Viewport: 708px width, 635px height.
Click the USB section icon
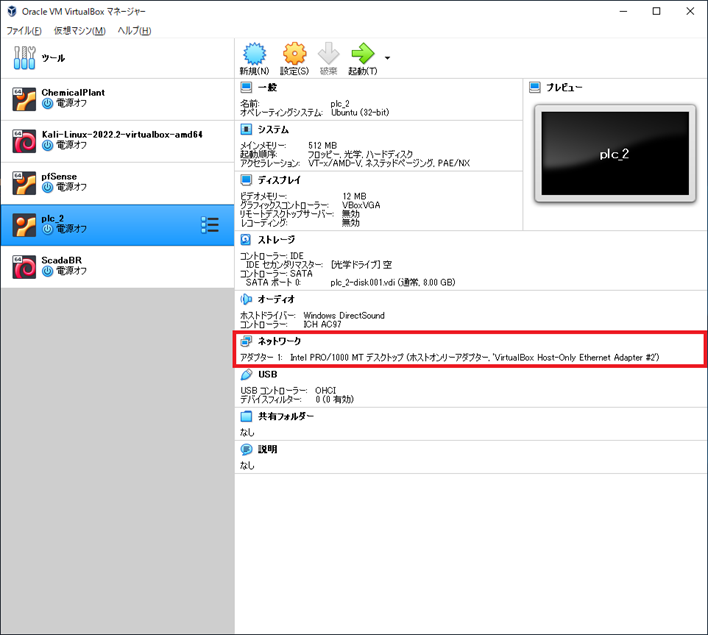click(x=246, y=374)
